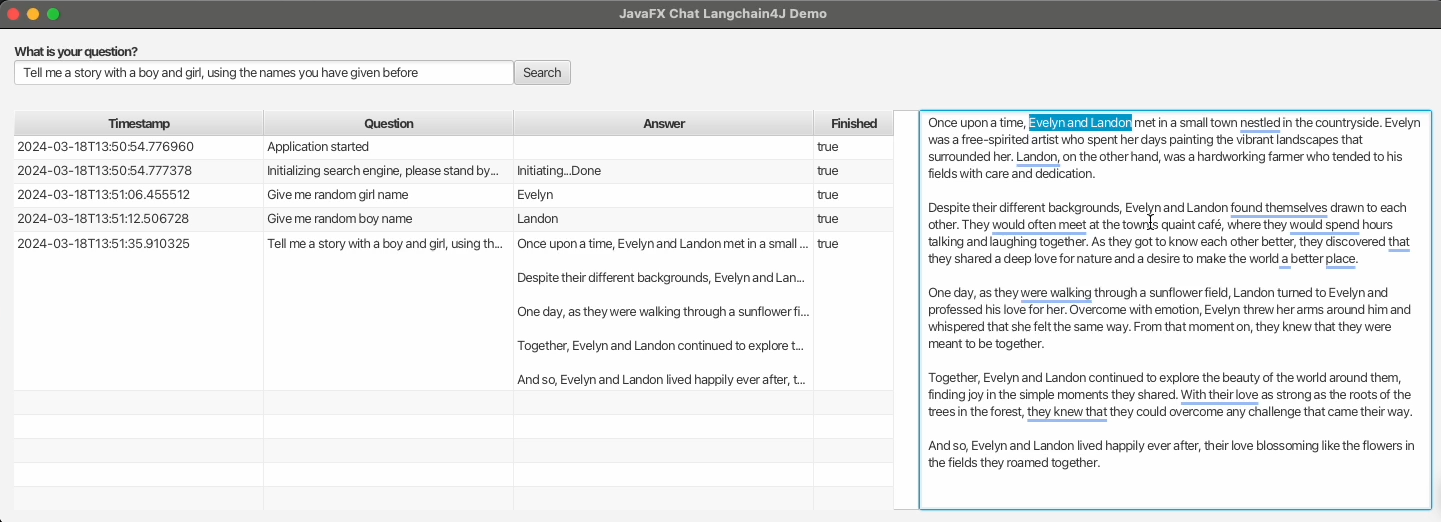Image resolution: width=1441 pixels, height=522 pixels.
Task: Sort table by Timestamp column header
Action: click(x=139, y=123)
